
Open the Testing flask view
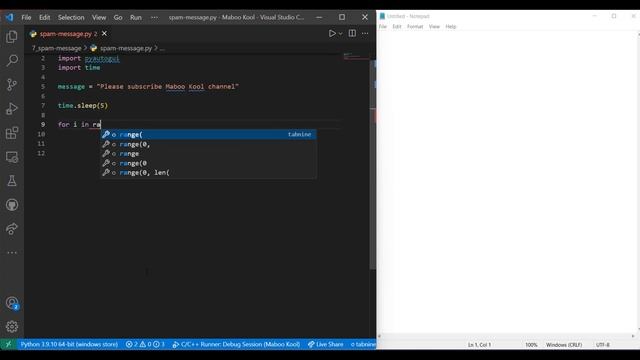(12, 181)
